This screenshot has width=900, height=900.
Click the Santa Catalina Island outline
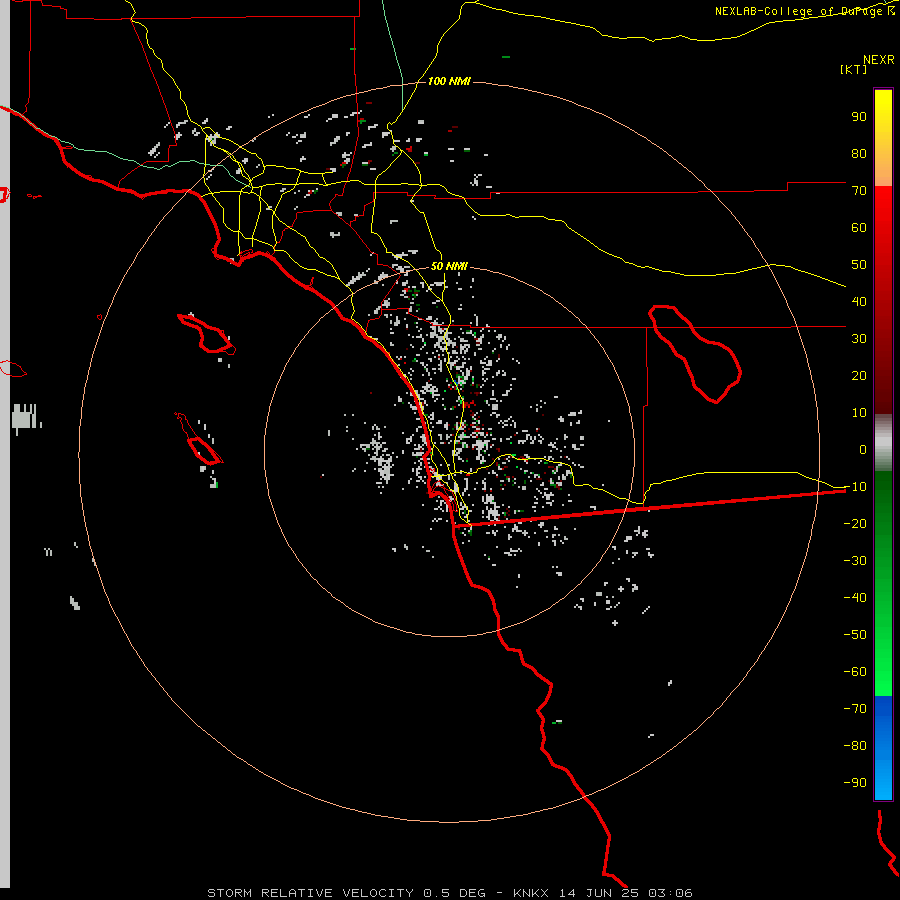pyautogui.click(x=207, y=333)
